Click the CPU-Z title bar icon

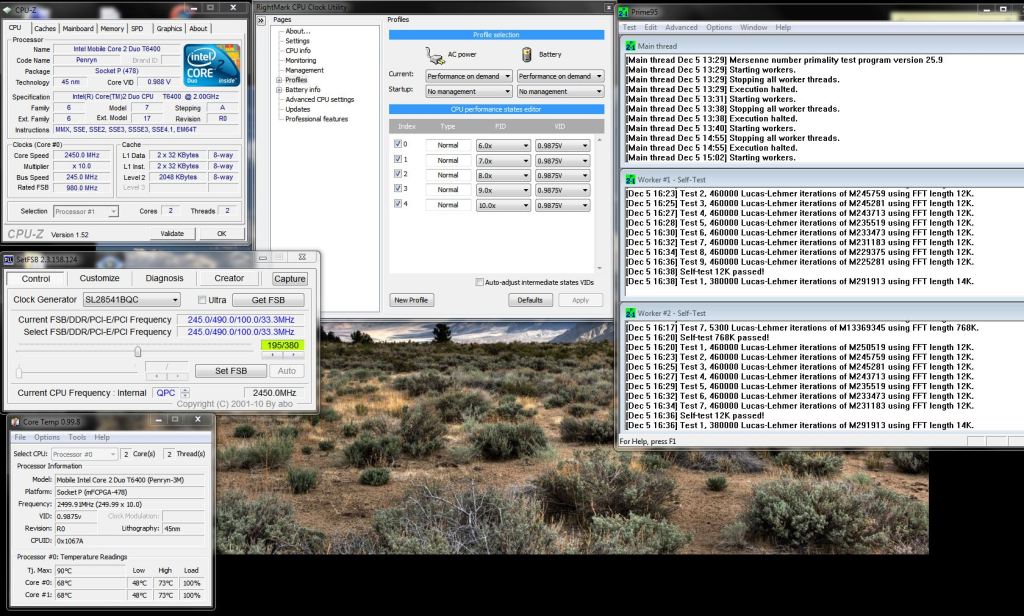pos(8,9)
